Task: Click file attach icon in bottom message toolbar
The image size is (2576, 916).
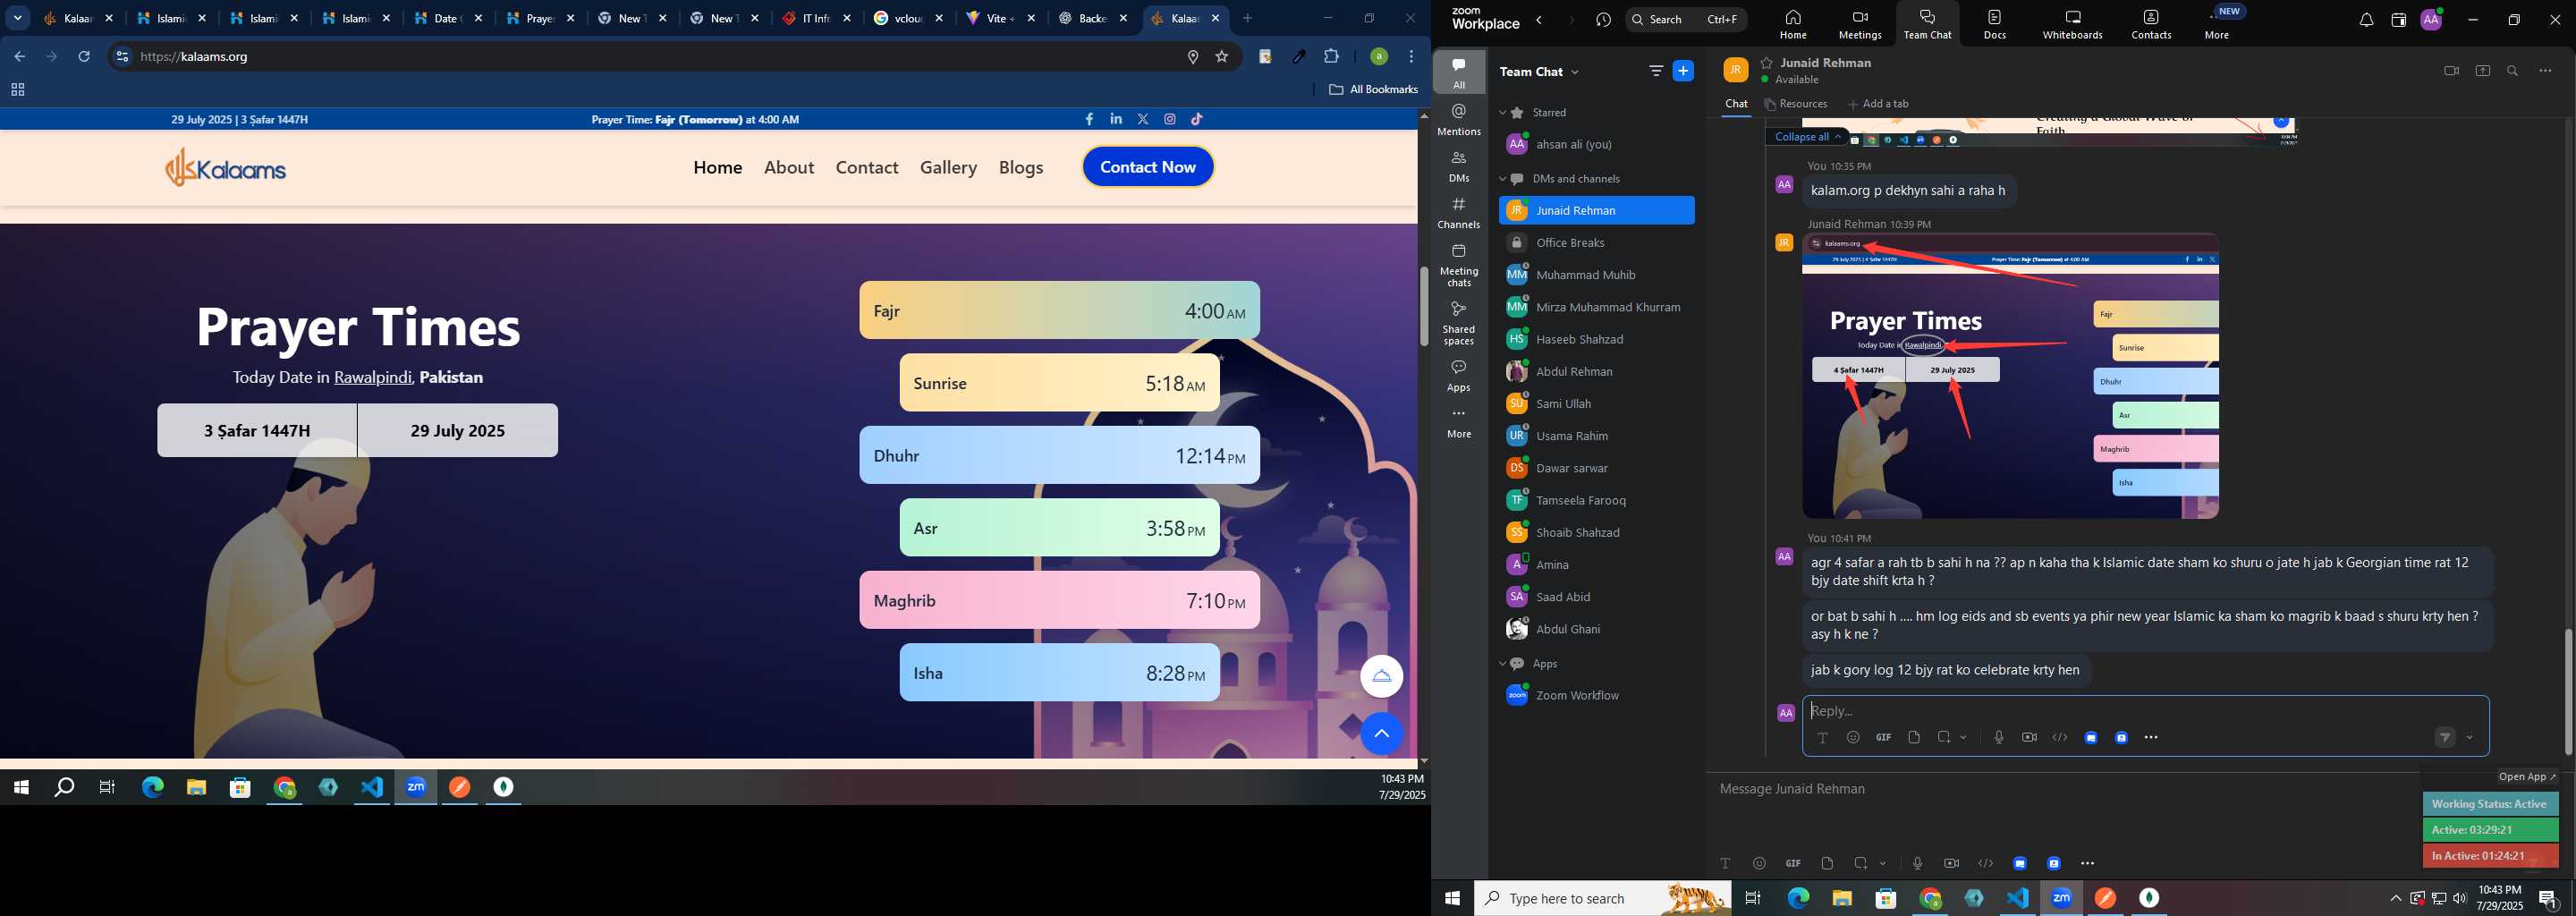Action: (x=1827, y=863)
